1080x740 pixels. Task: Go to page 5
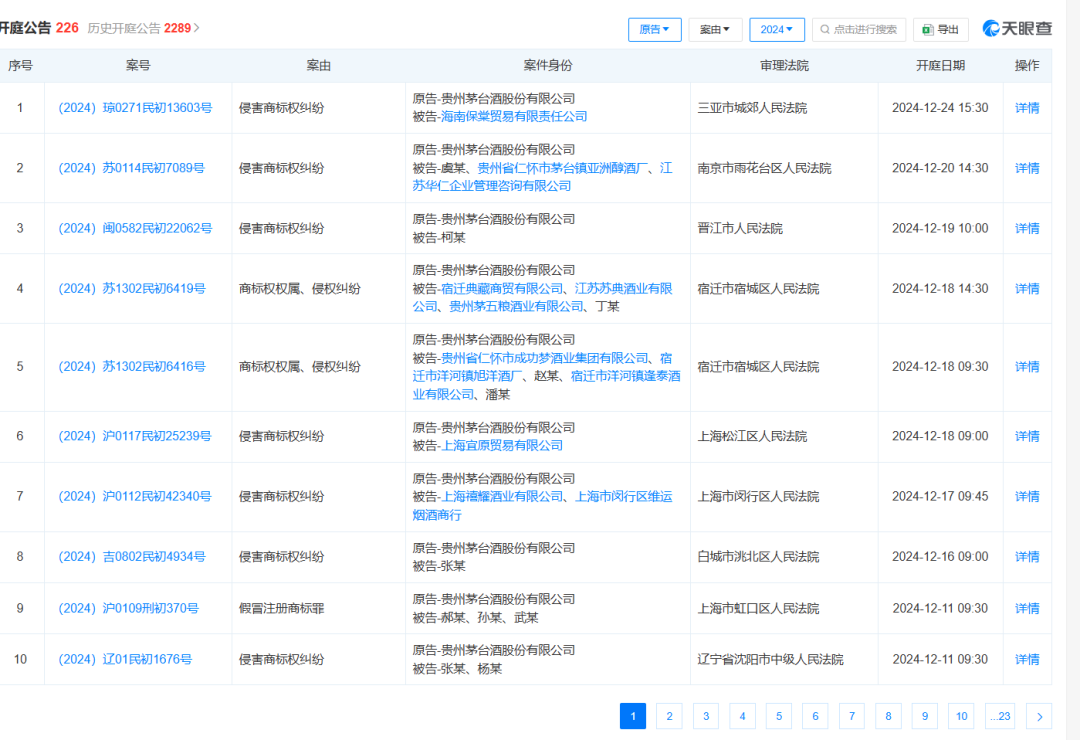(779, 716)
